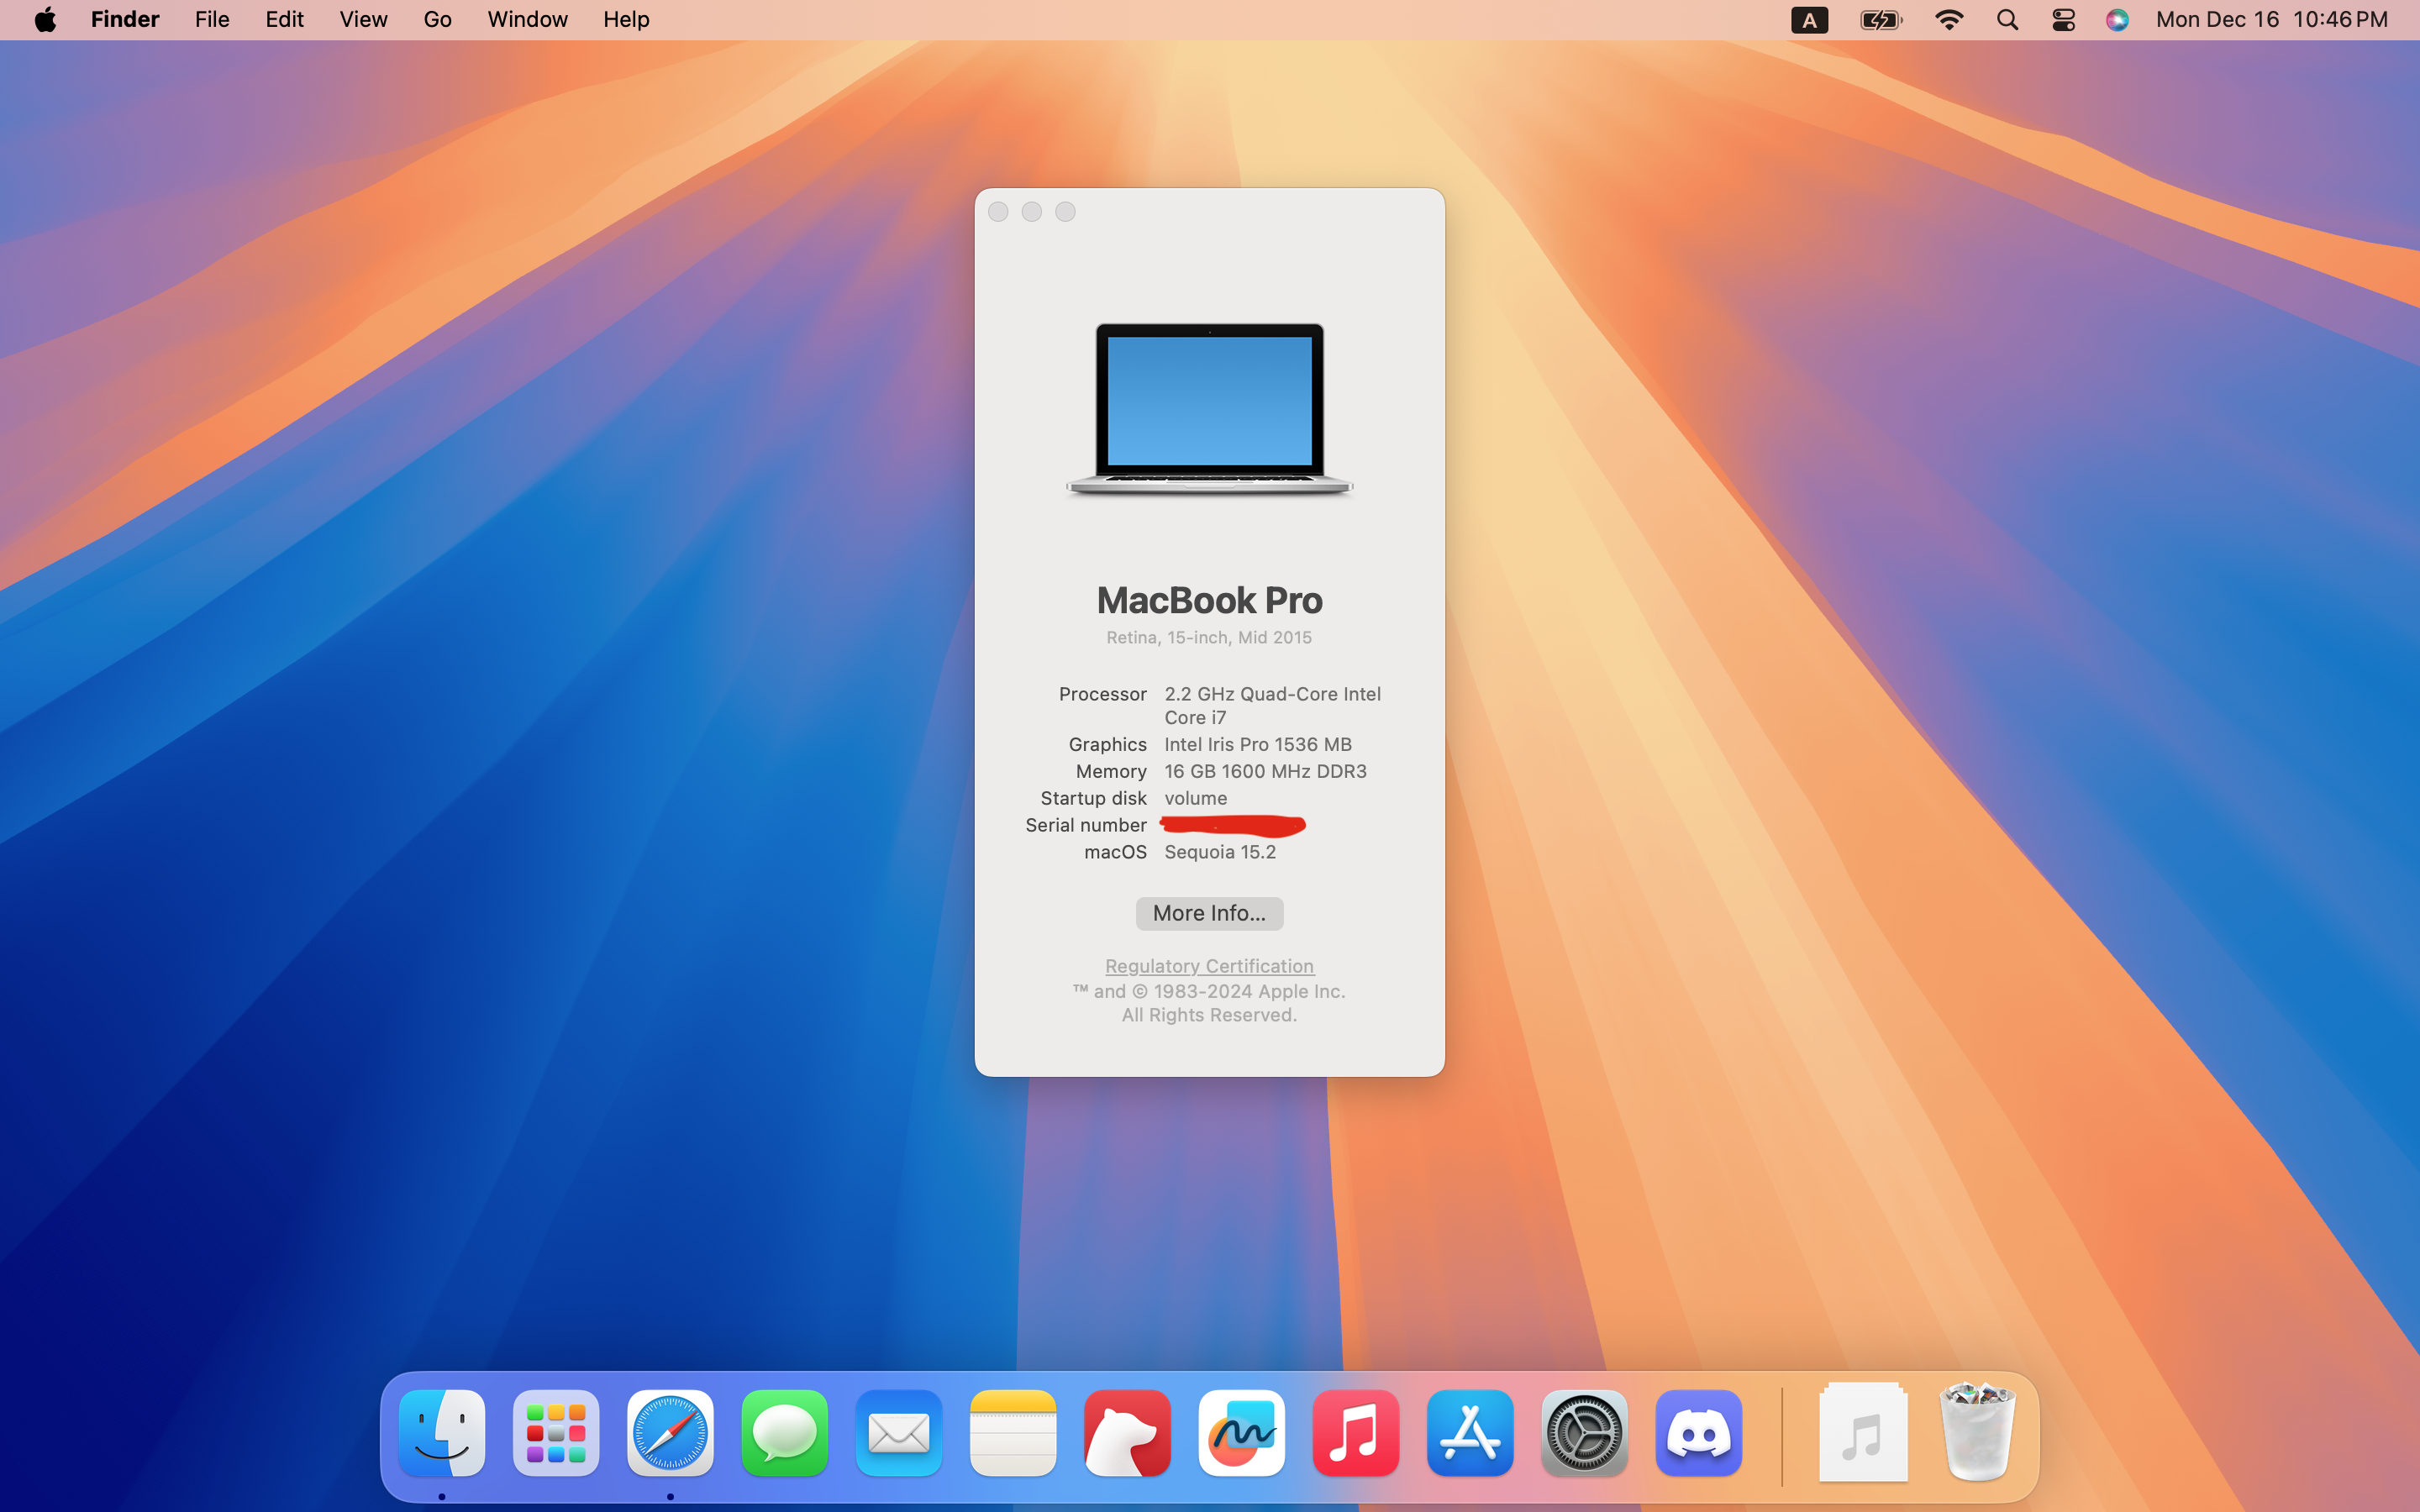Image resolution: width=2420 pixels, height=1512 pixels.
Task: Open the App Store from the Dock
Action: tap(1469, 1432)
